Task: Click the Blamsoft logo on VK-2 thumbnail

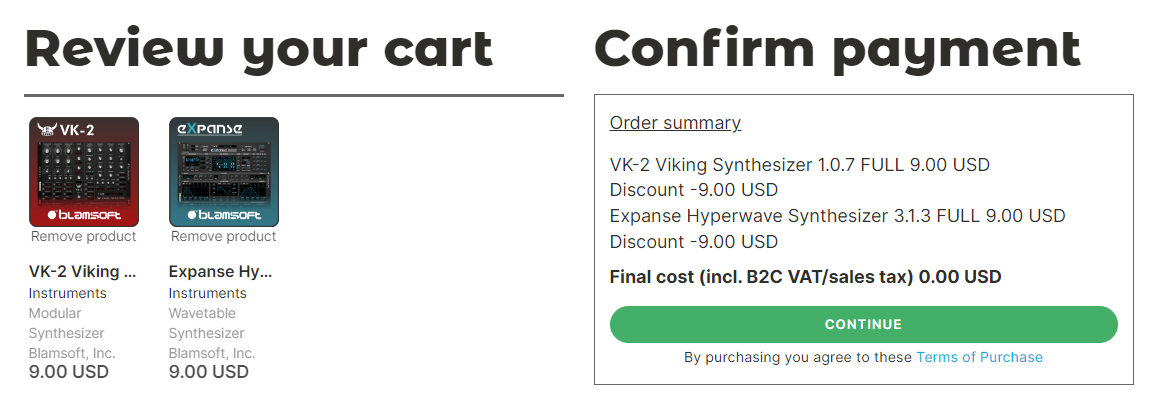Action: coord(84,215)
